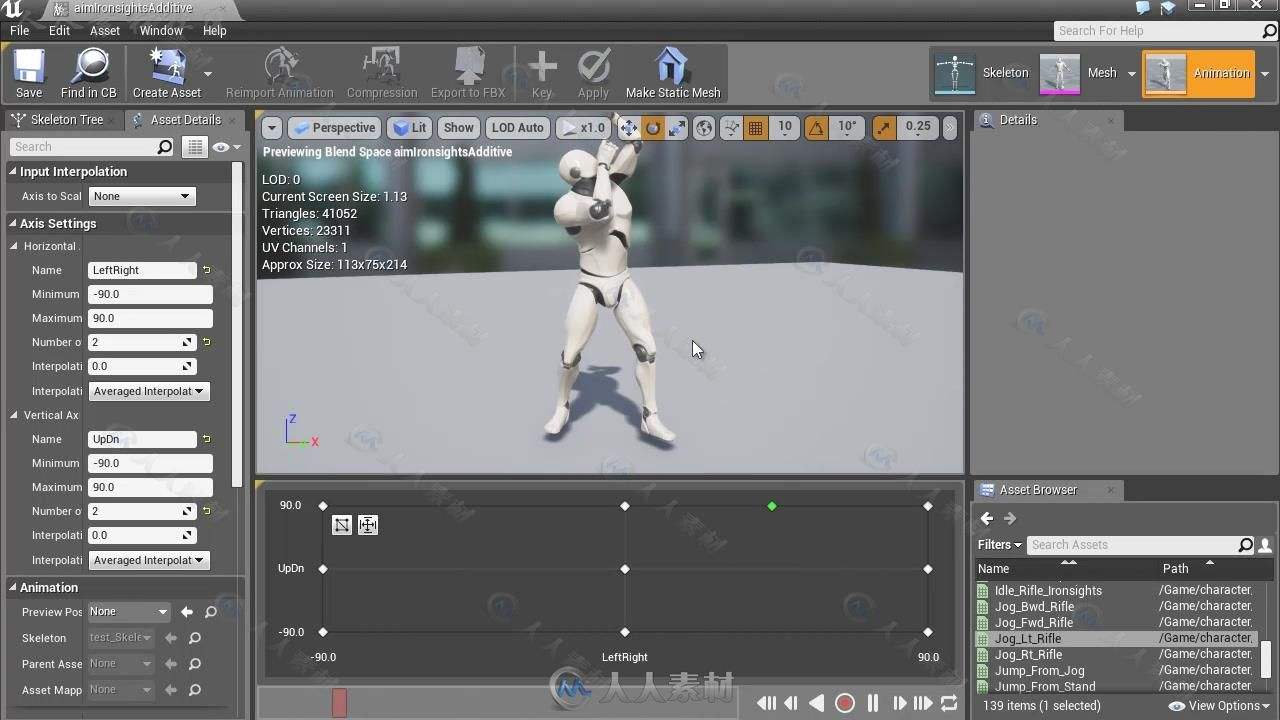Toggle the playback loop button
The height and width of the screenshot is (720, 1280).
[949, 703]
